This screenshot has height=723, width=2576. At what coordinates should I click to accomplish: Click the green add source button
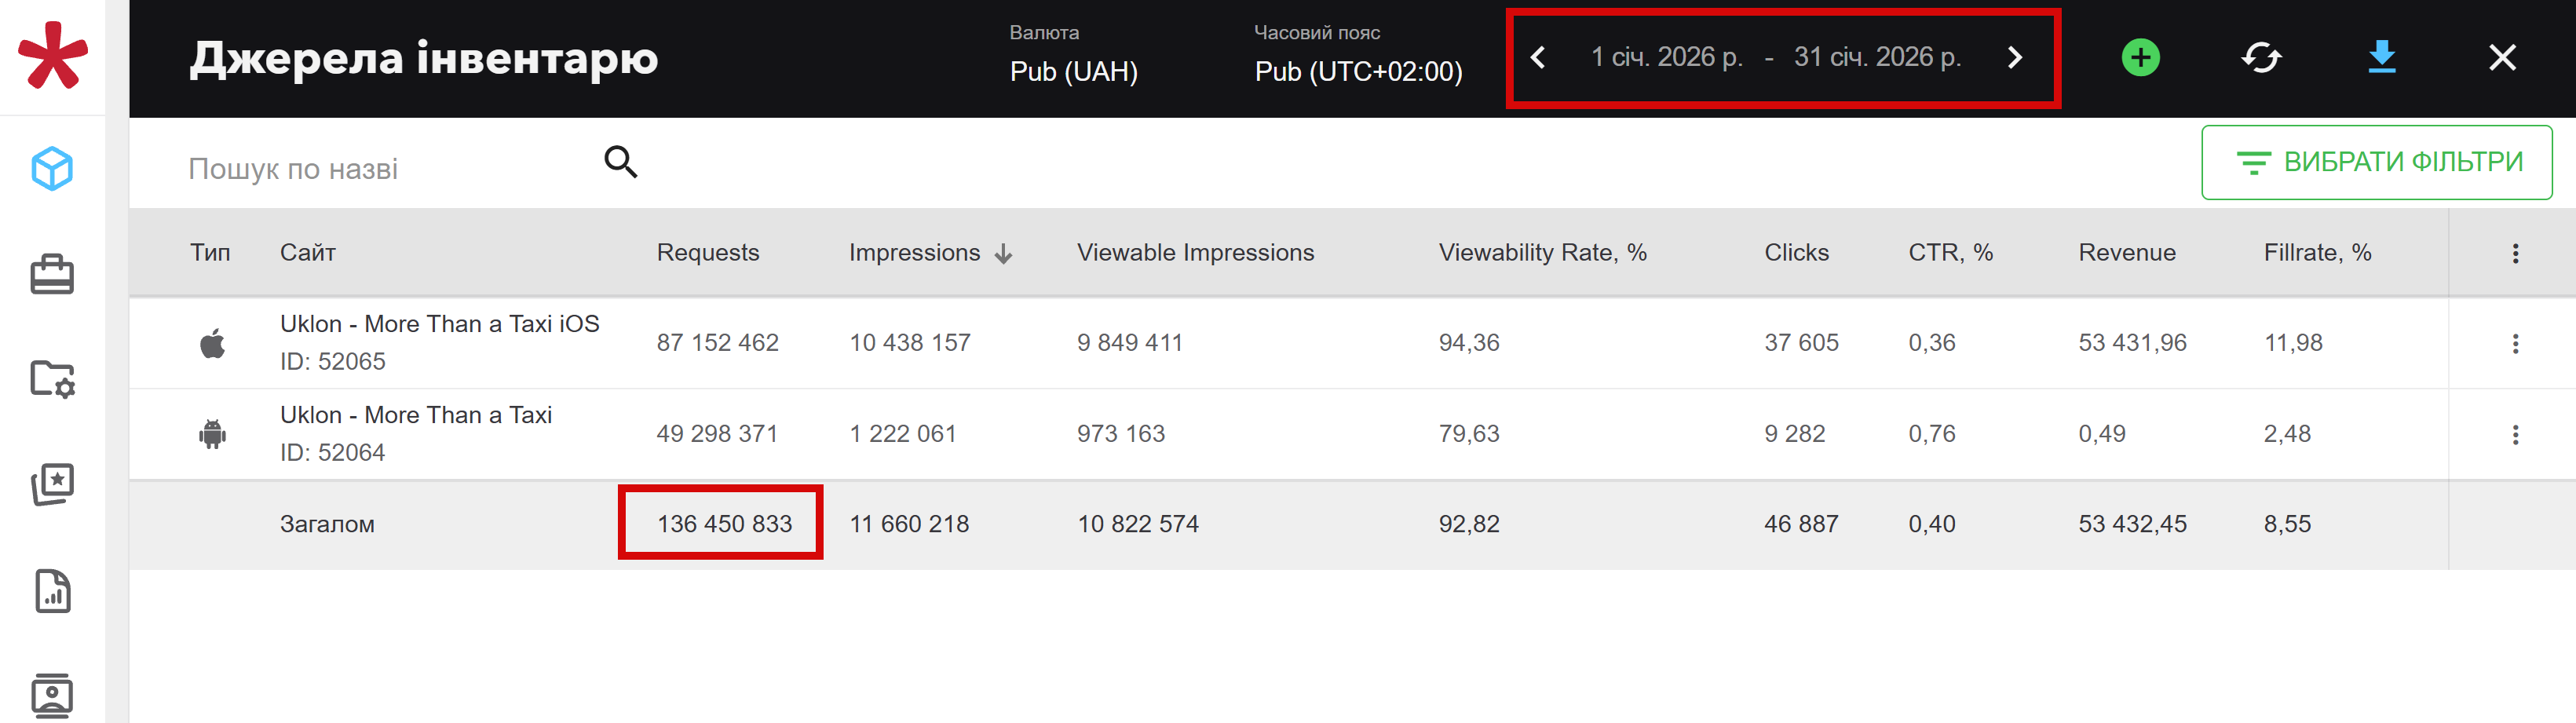pos(2140,58)
